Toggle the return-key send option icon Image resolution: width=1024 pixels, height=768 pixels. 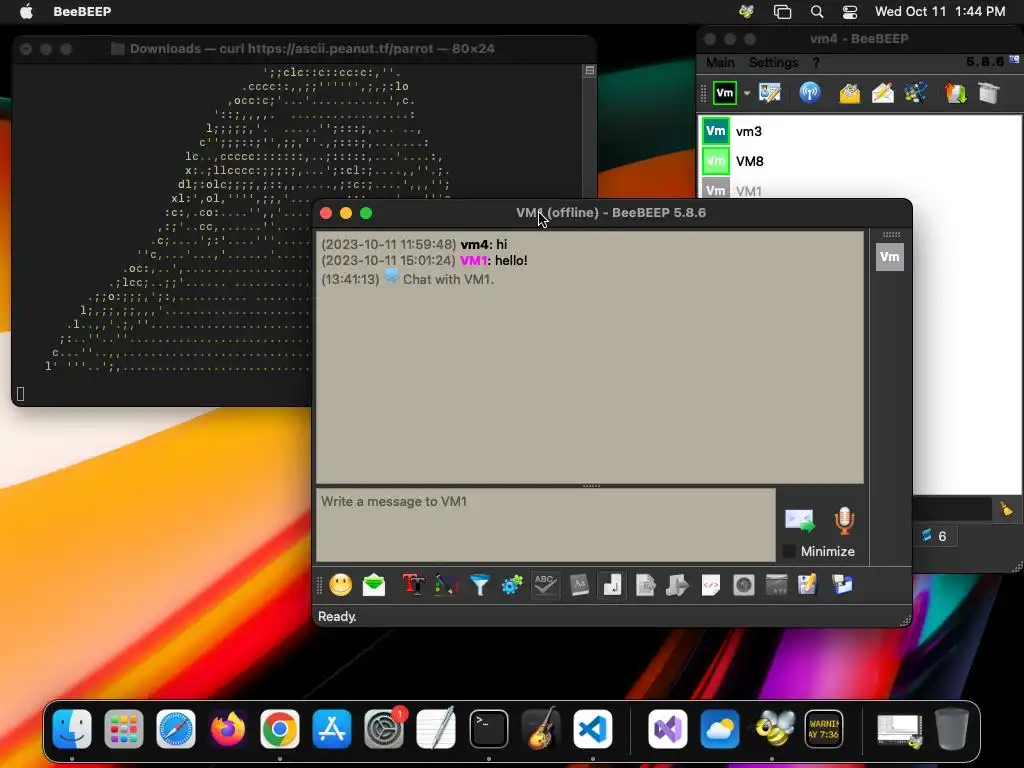coord(612,585)
